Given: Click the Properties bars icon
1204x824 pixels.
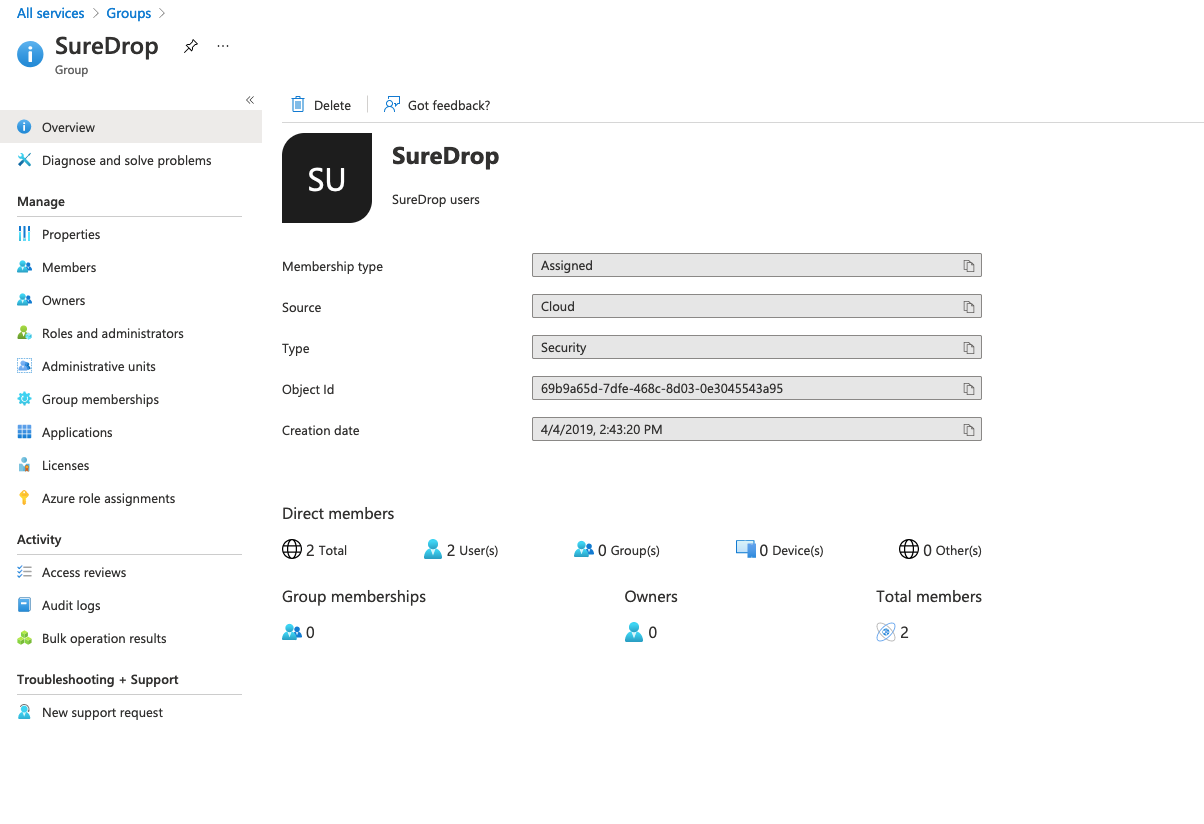Looking at the screenshot, I should 25,234.
